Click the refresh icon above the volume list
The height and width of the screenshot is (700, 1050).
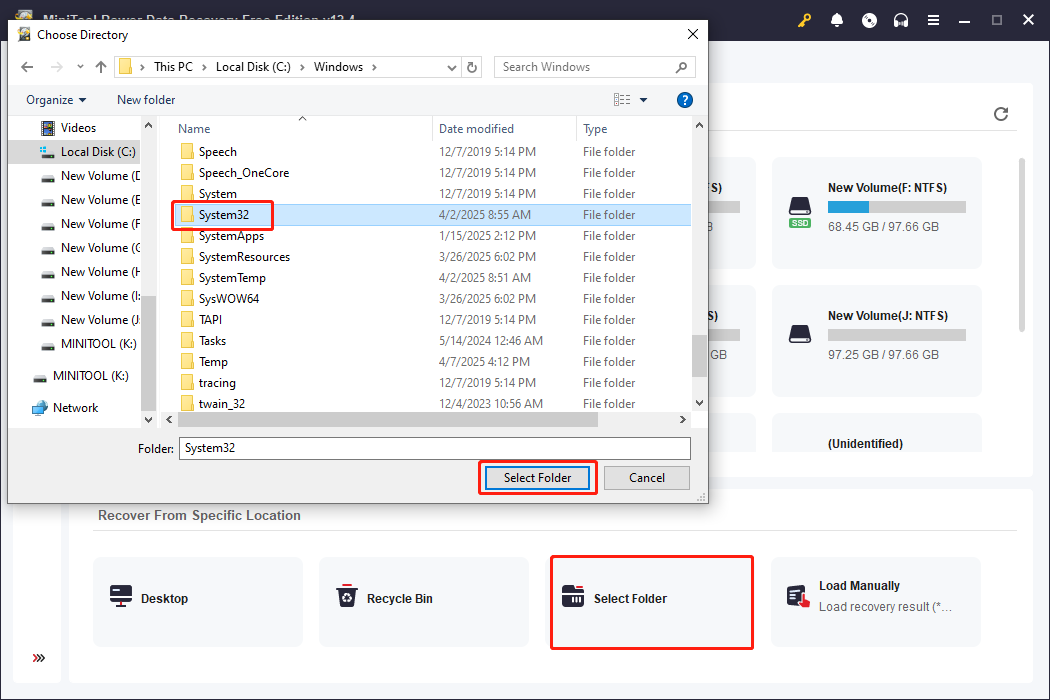(x=1000, y=114)
